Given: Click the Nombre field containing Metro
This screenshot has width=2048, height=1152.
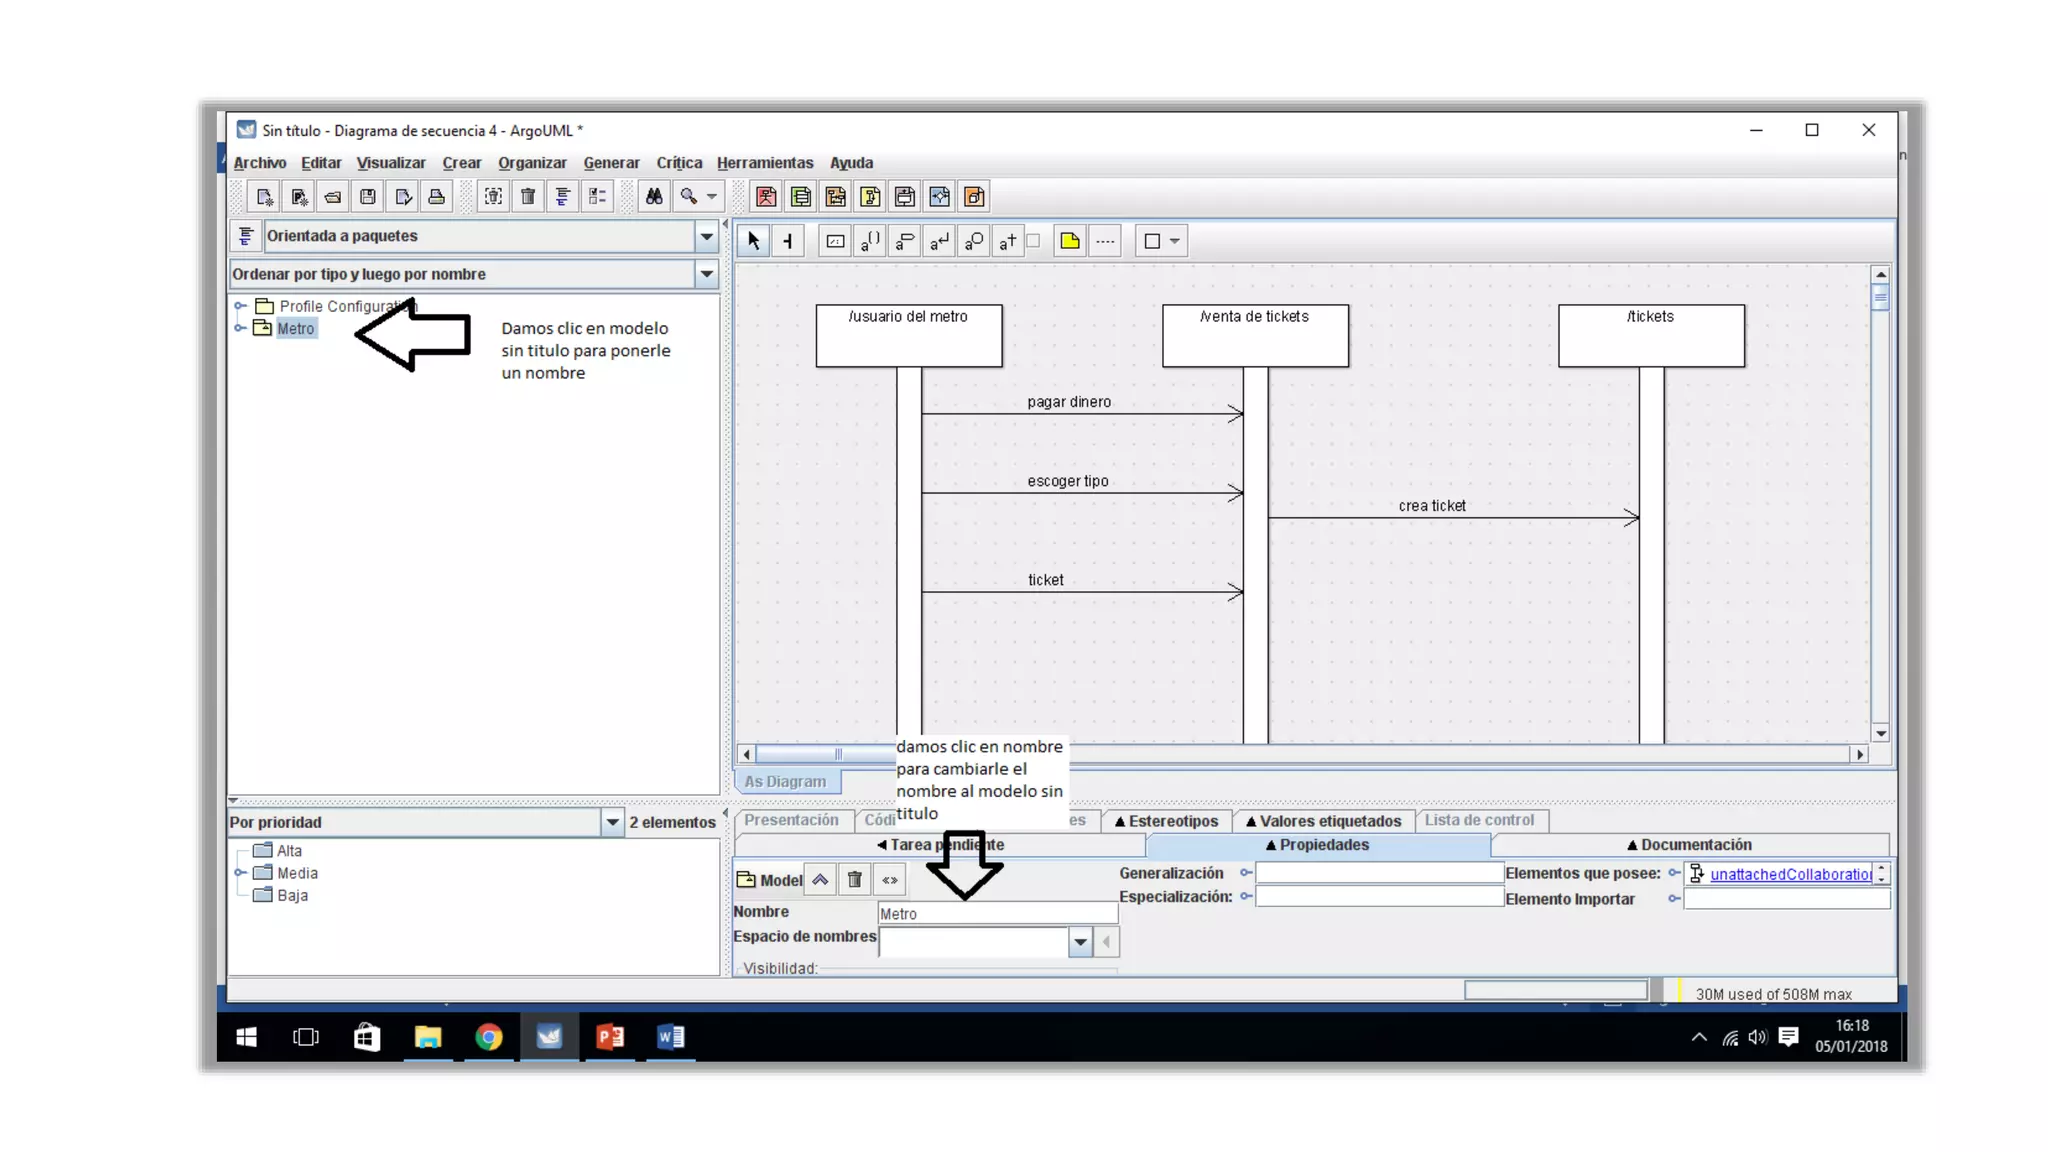Looking at the screenshot, I should pos(997,913).
